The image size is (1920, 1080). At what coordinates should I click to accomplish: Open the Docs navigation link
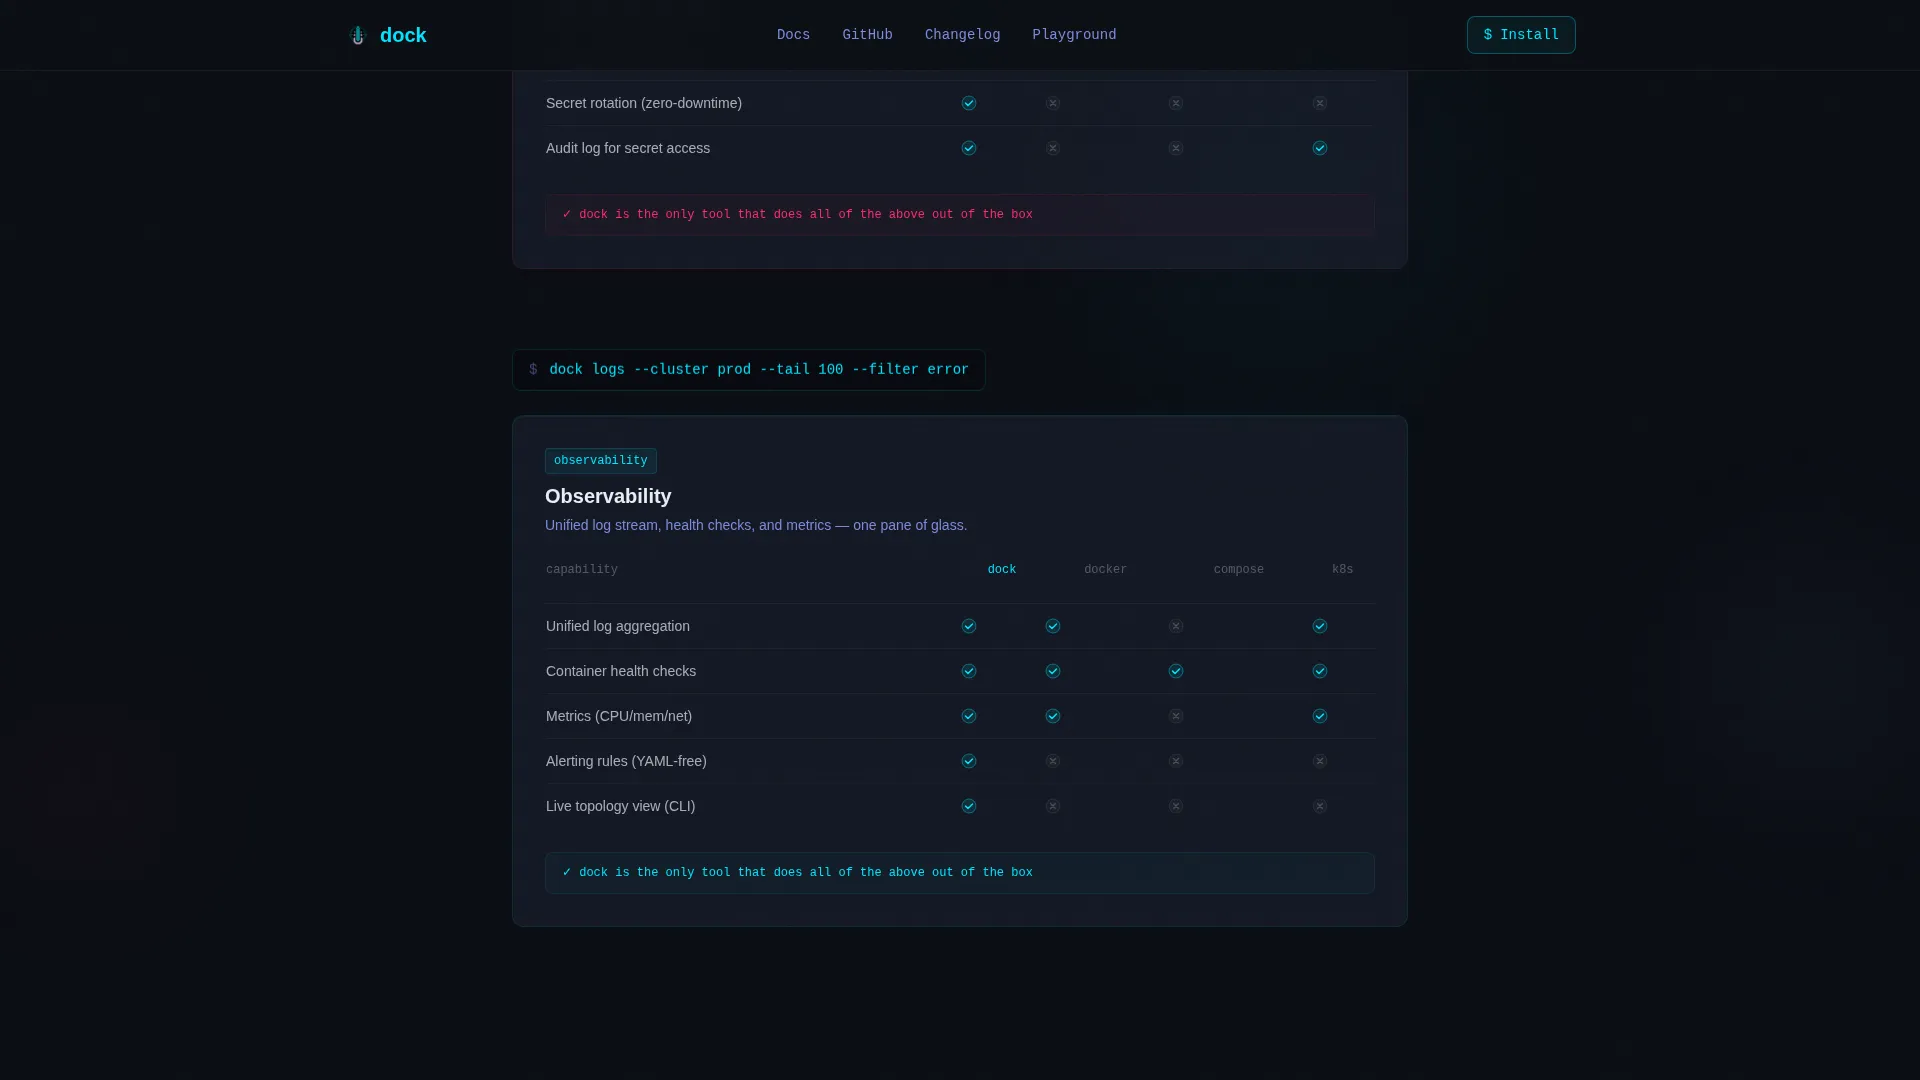tap(793, 35)
